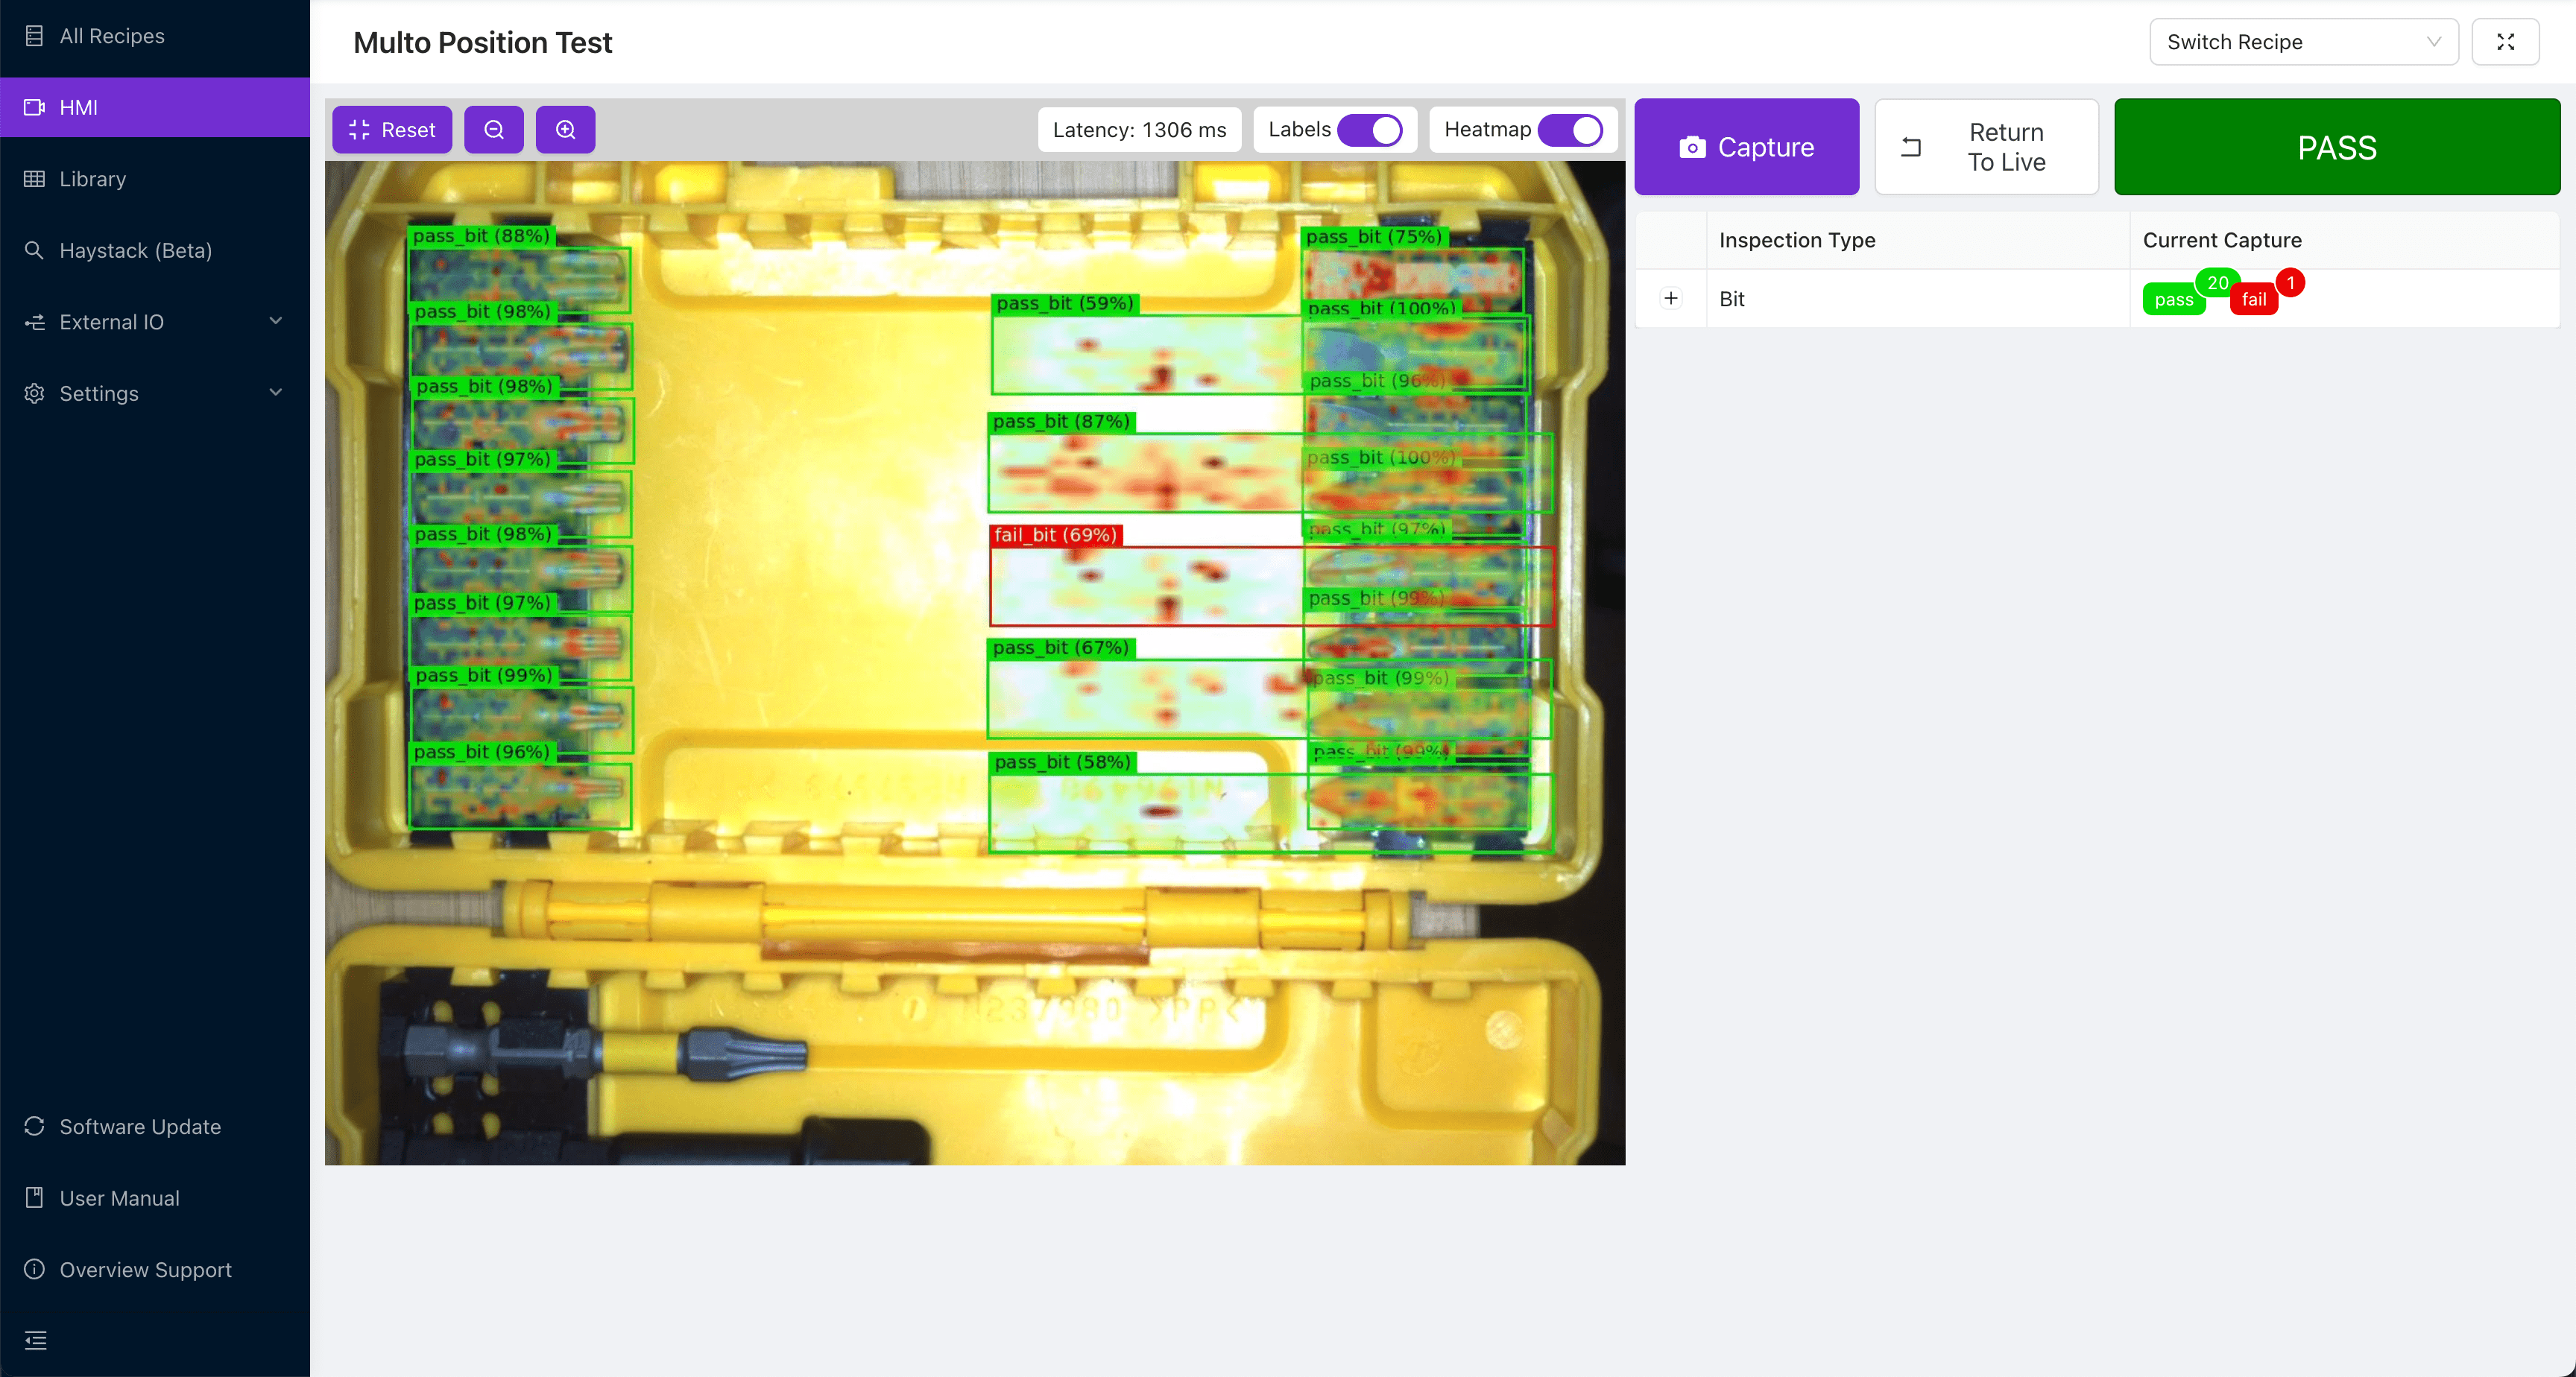The width and height of the screenshot is (2576, 1377).
Task: Open Haystack (Beta) search page
Action: [x=135, y=250]
